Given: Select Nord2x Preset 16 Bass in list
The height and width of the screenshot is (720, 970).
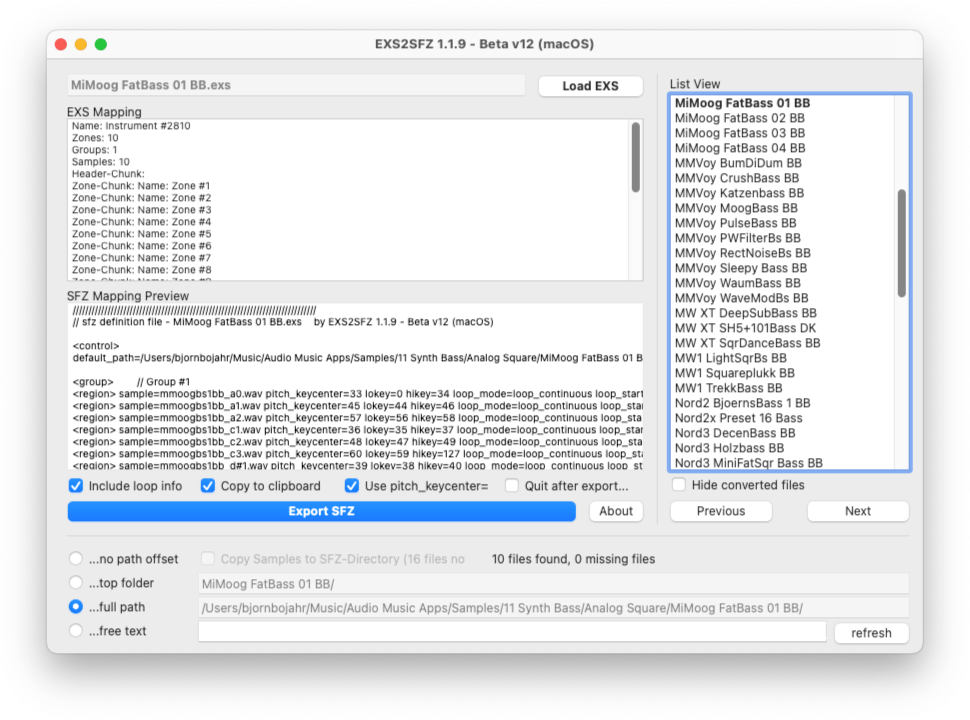Looking at the screenshot, I should [739, 418].
